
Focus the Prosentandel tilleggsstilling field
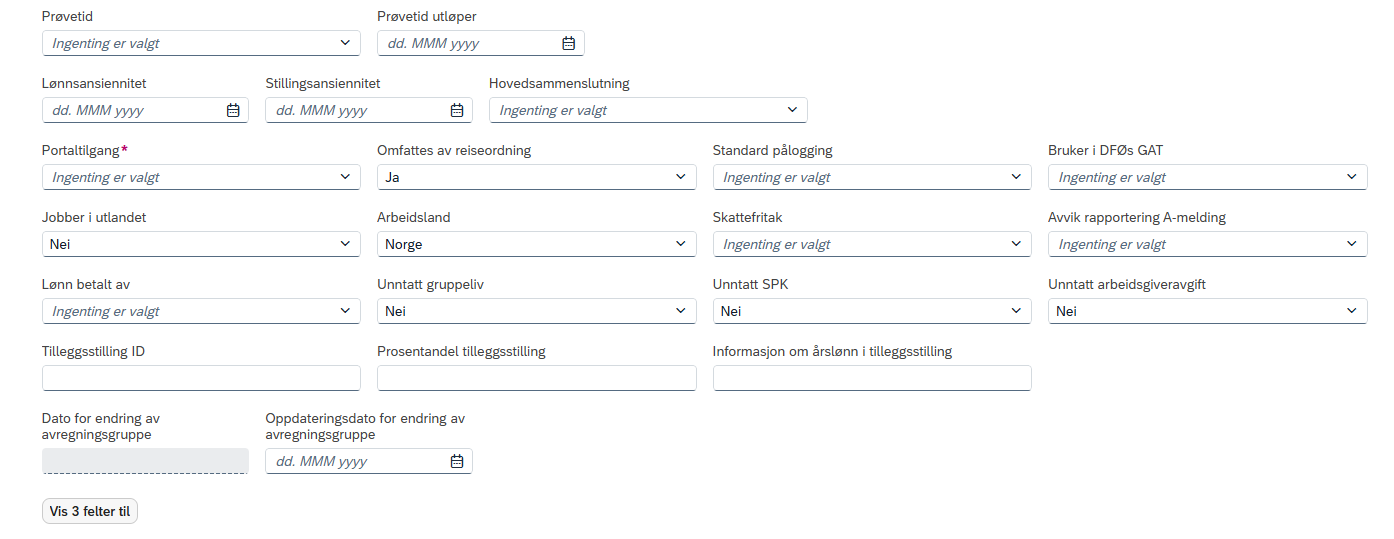(x=537, y=378)
